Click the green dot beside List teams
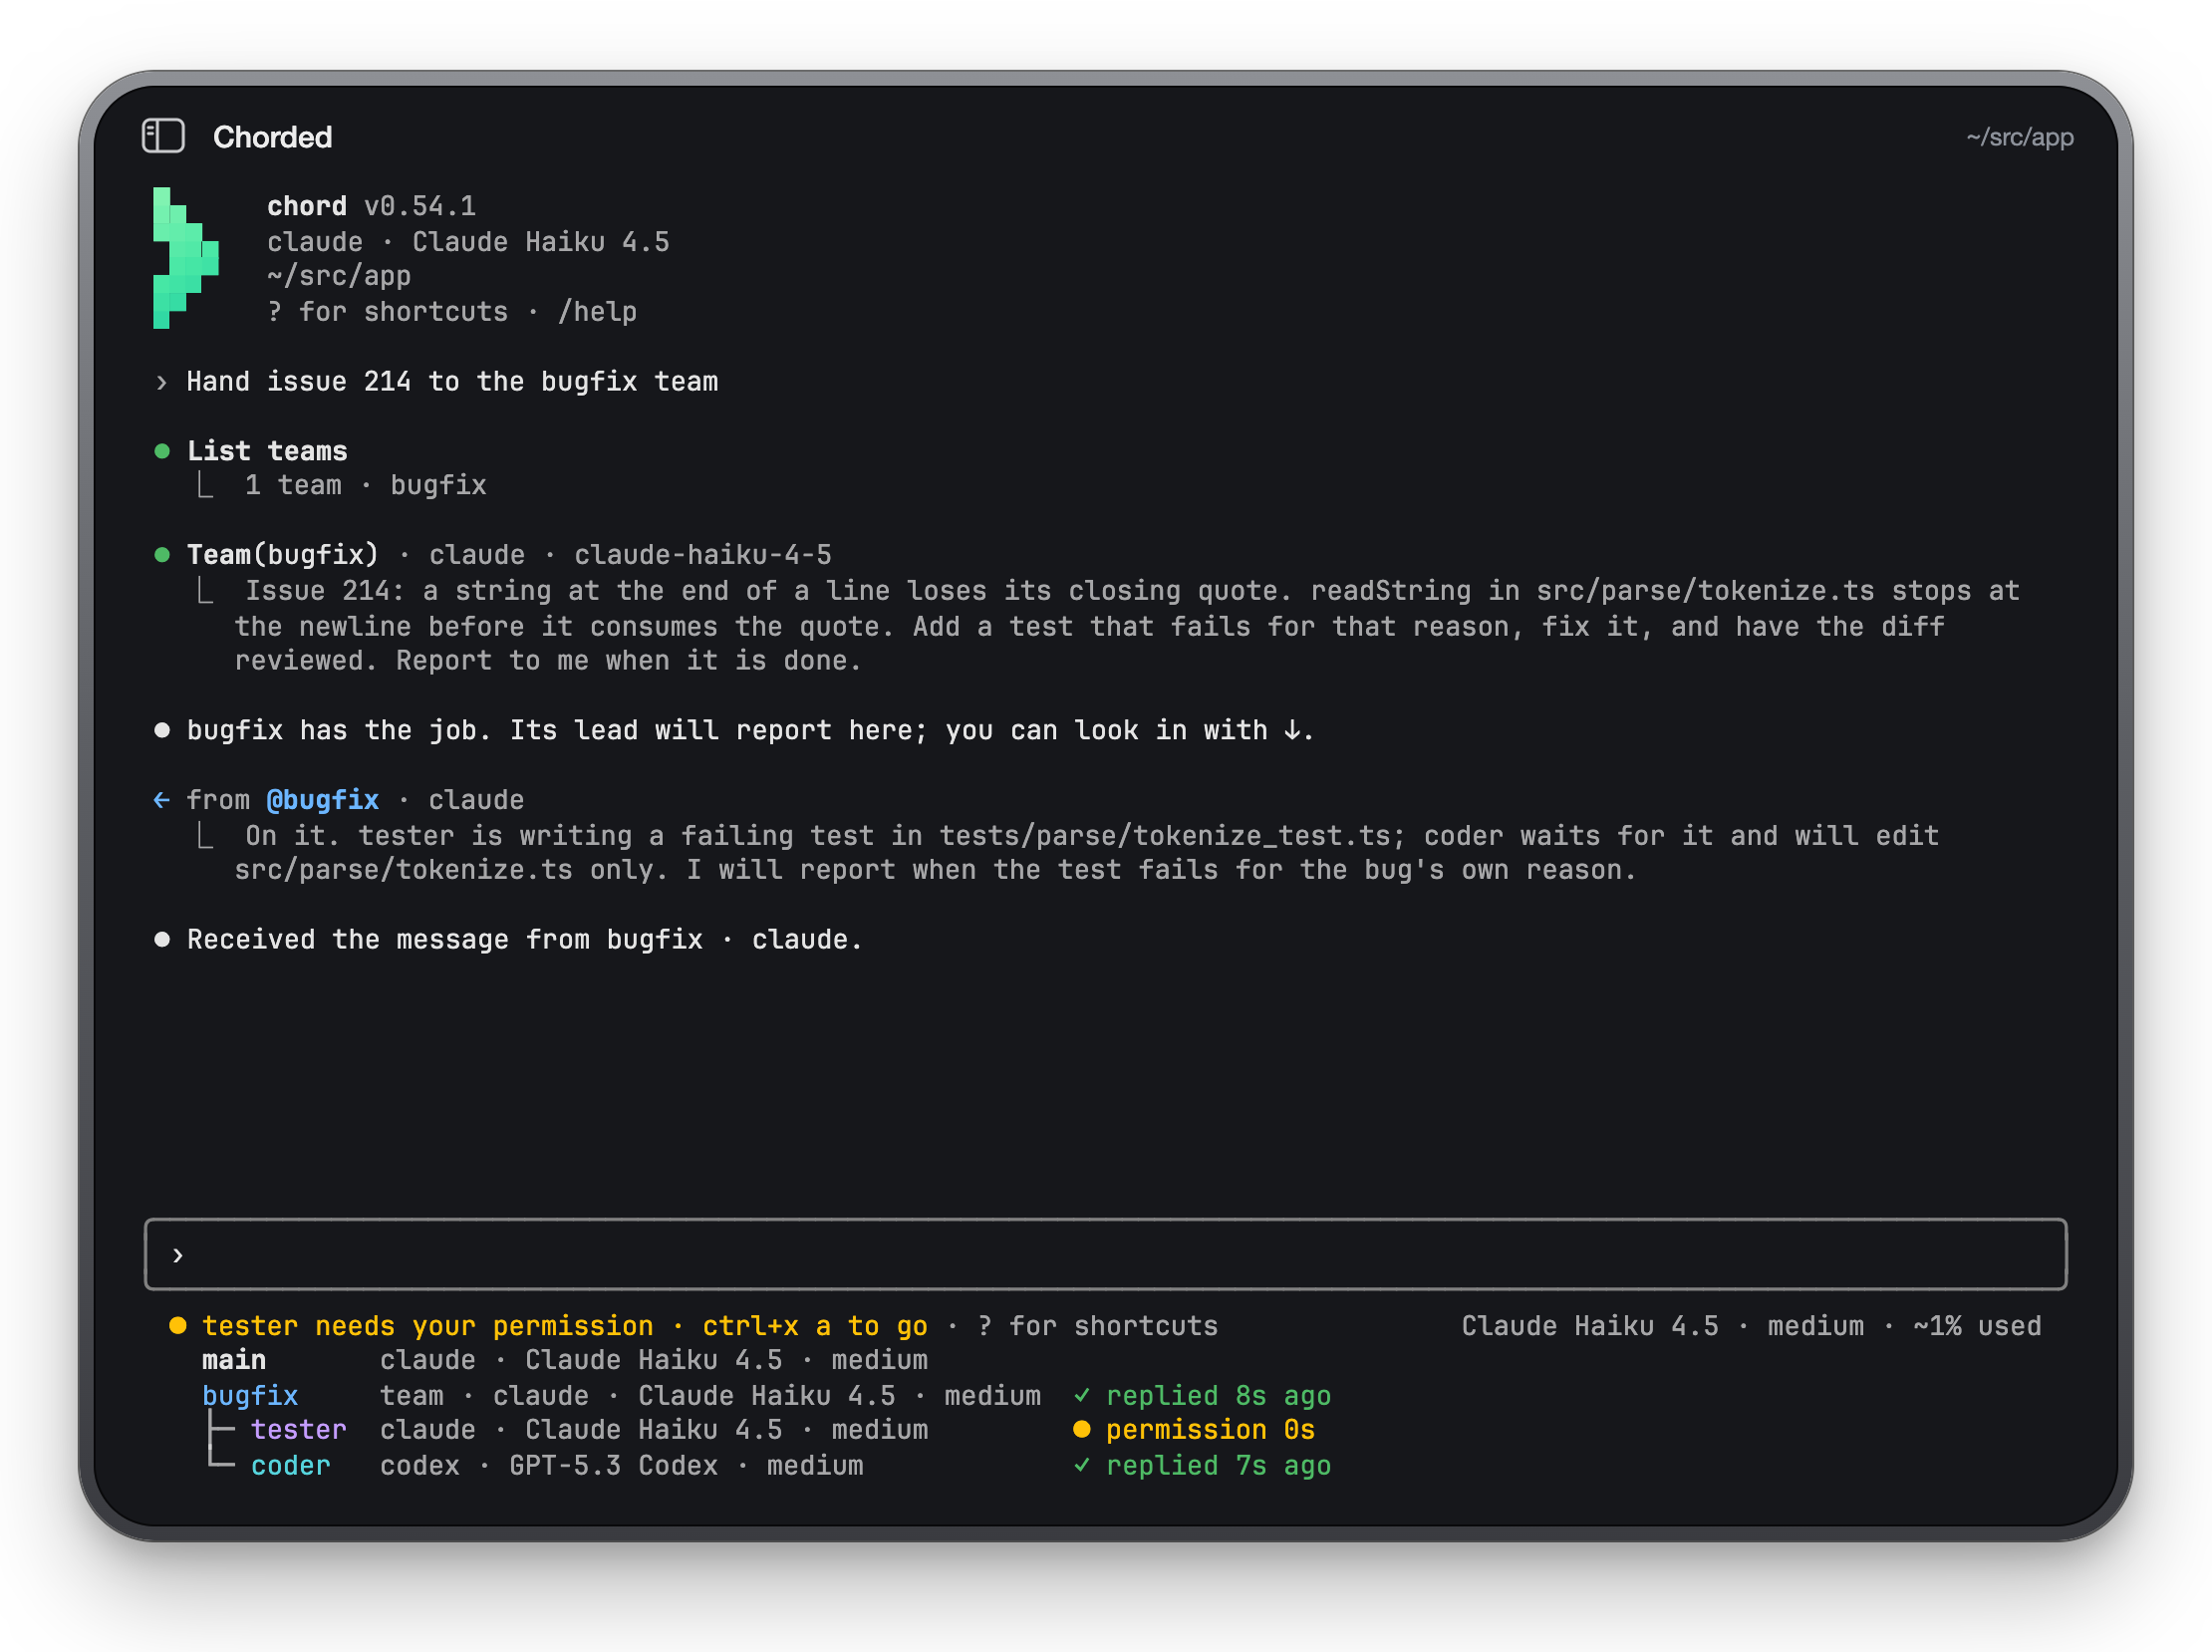Screen dimensions: 2212x1652 click(162, 451)
